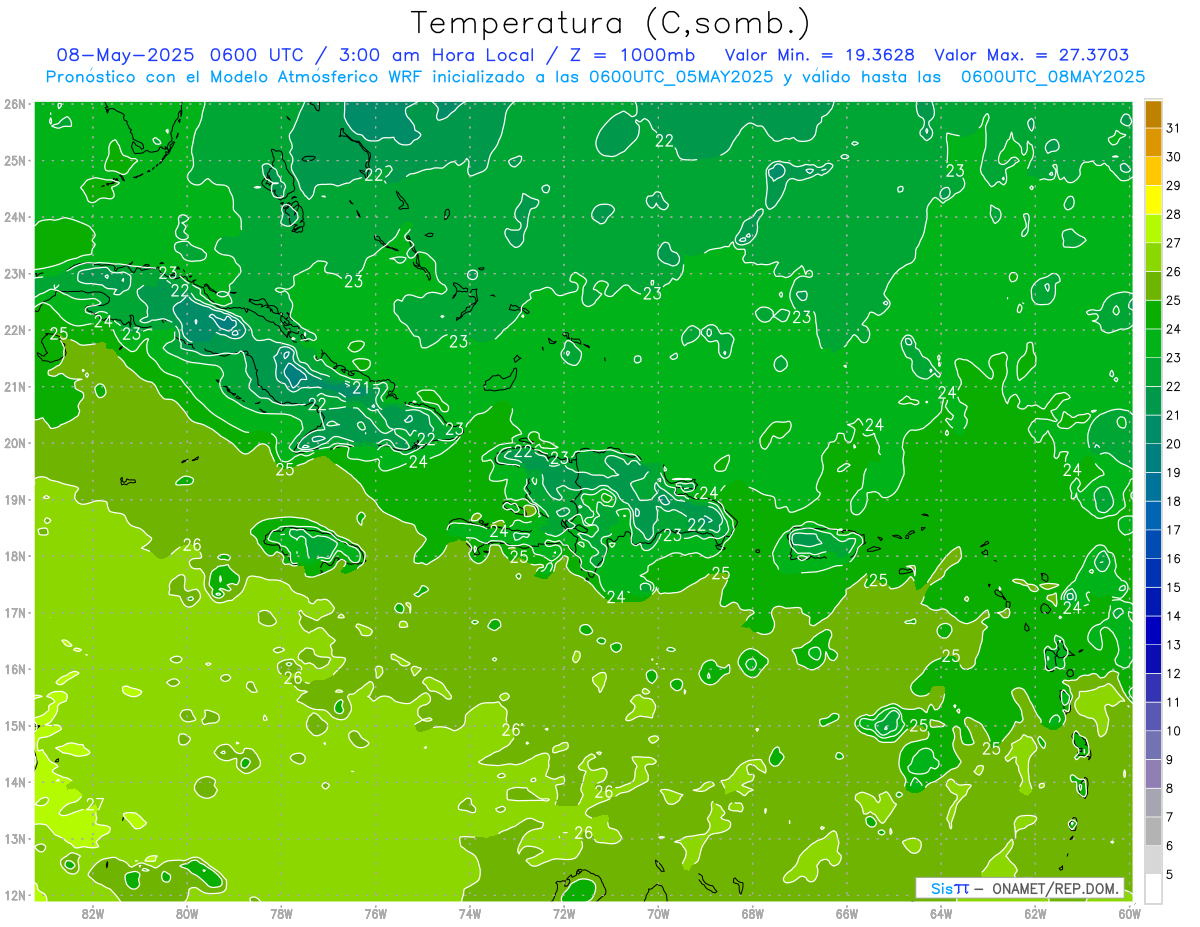
Task: Click the '28' label on the color scale
Action: [x=1173, y=214]
